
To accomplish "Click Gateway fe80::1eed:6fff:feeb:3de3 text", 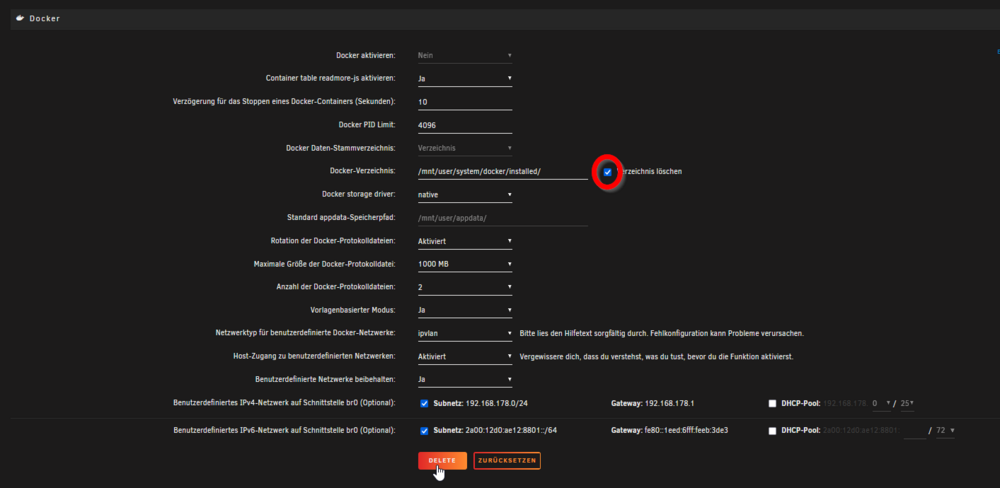I will [670, 431].
